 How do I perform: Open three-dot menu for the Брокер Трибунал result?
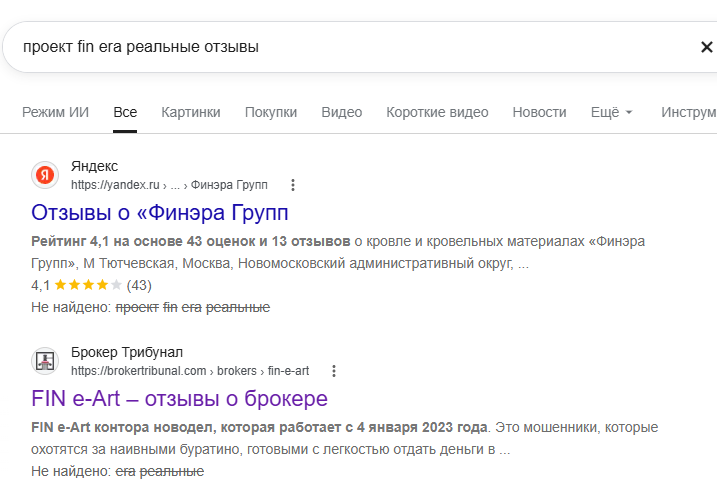coord(334,371)
